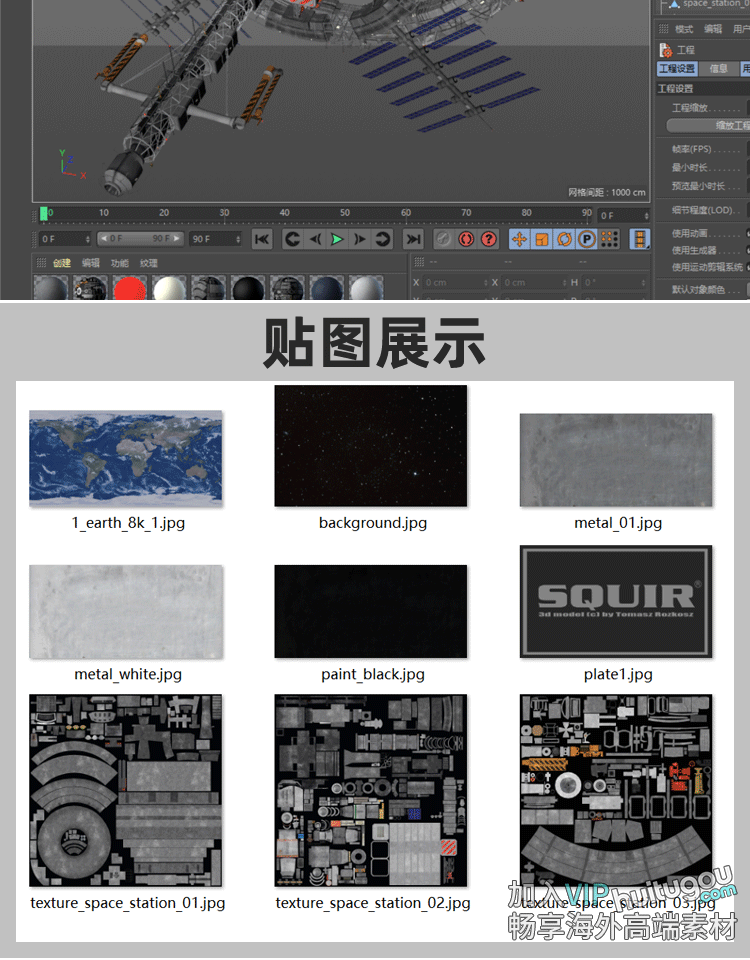Screen dimensions: 750x960
Task: Toggle the 使用生成器 checkbox
Action: (x=747, y=250)
